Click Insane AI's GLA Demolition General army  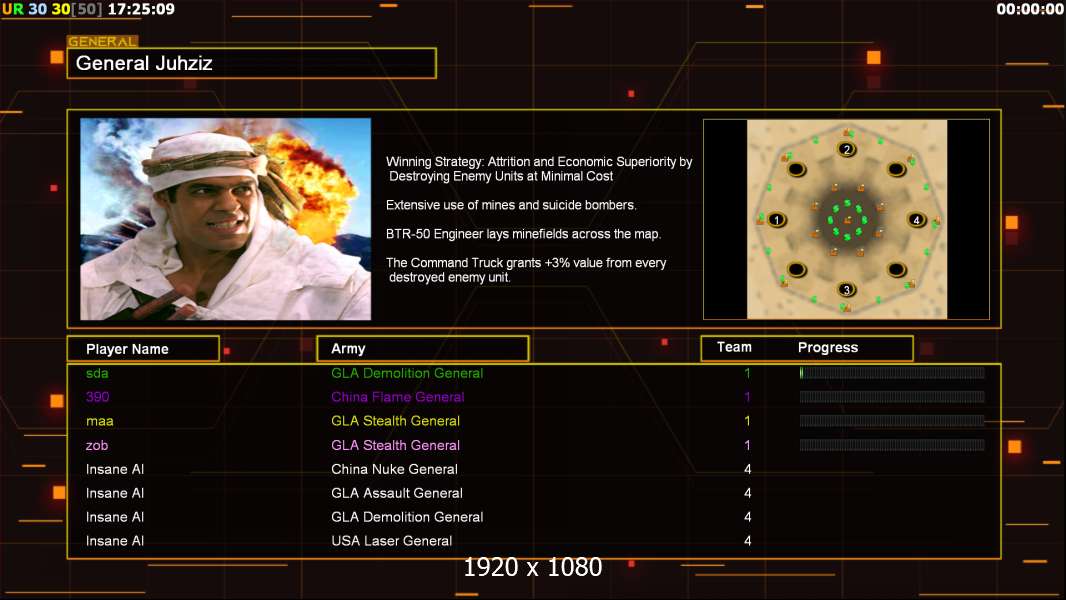point(407,517)
